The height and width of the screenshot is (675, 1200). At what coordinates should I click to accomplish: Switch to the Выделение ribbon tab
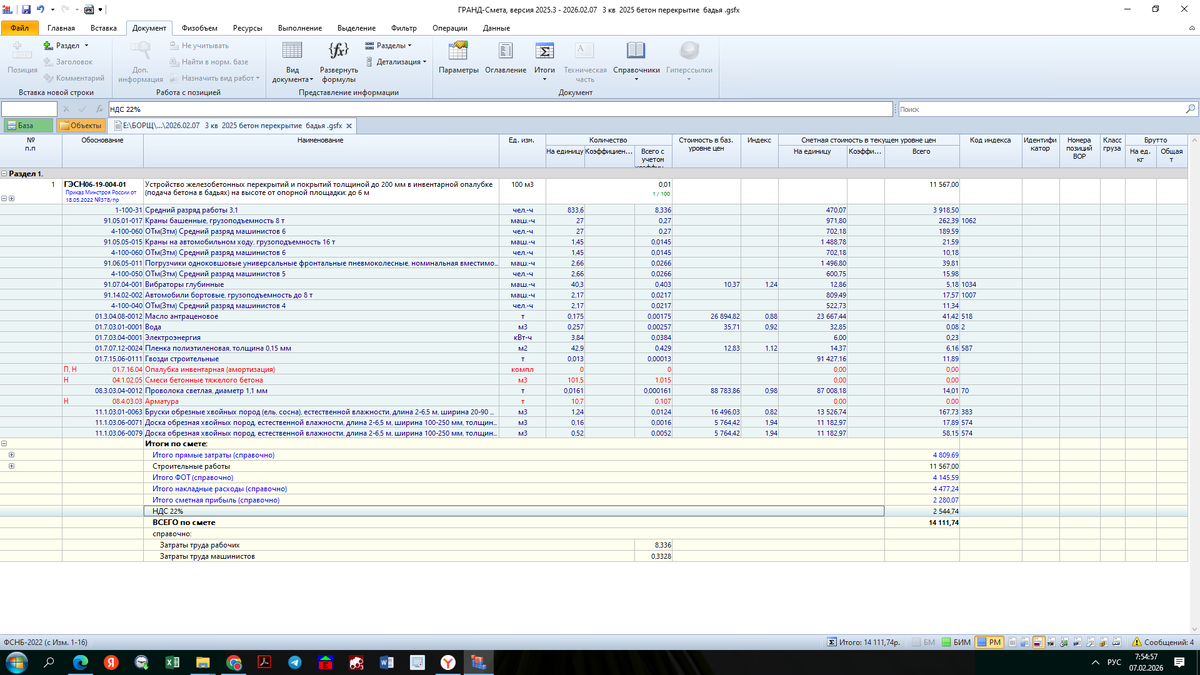[x=357, y=28]
